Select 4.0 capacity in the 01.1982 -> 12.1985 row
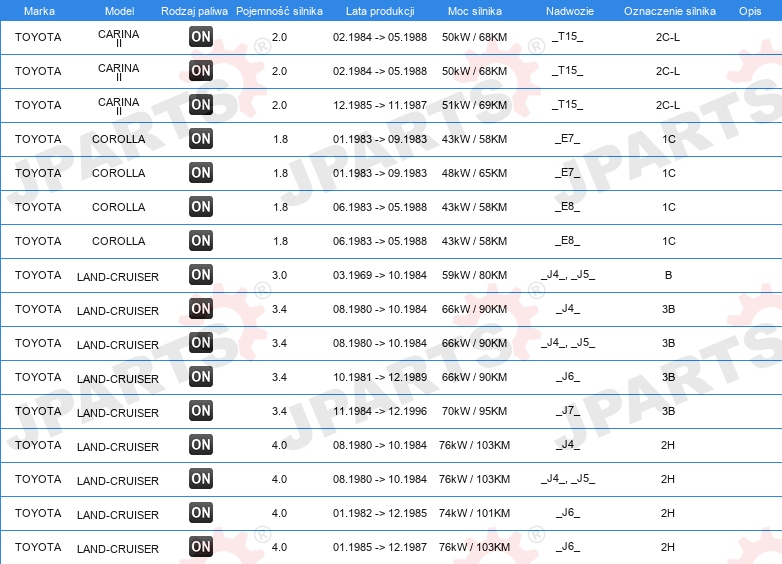Viewport: 782px width, 564px height. [x=279, y=513]
